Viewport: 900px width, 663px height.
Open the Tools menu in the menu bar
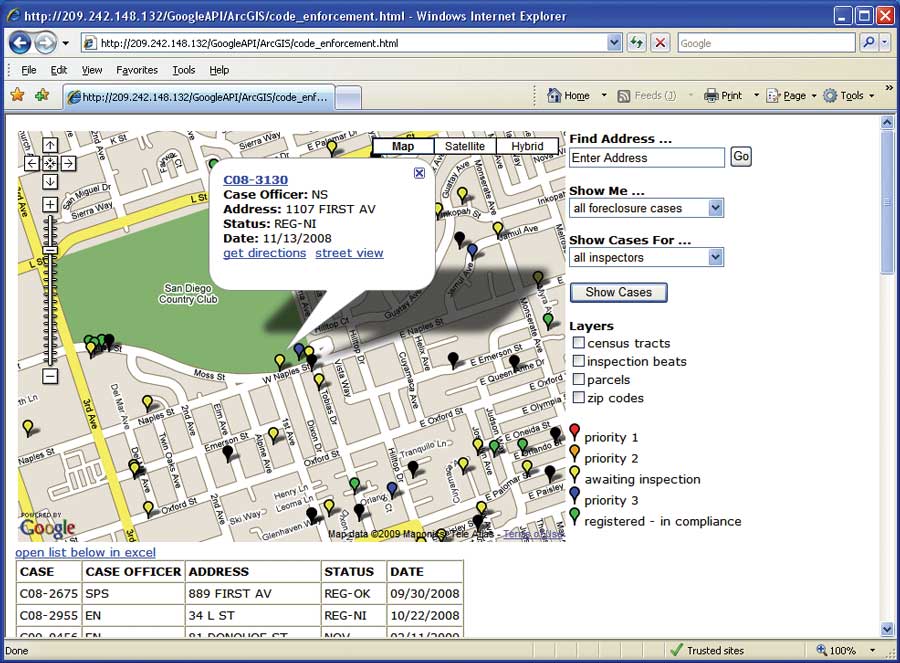tap(184, 70)
